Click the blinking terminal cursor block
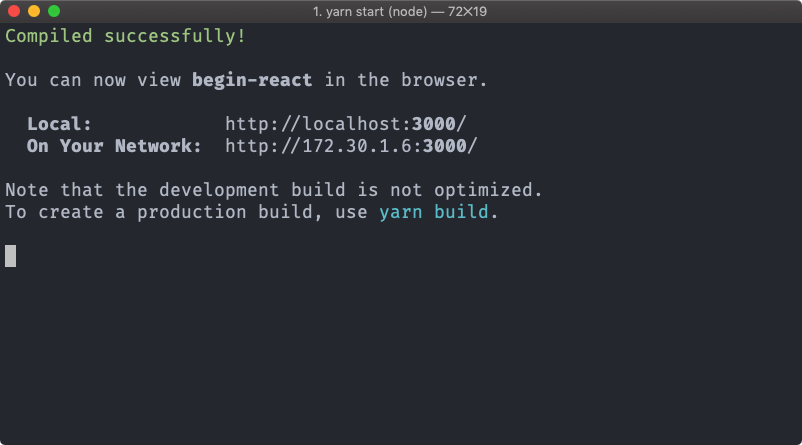This screenshot has height=445, width=802. (x=11, y=256)
